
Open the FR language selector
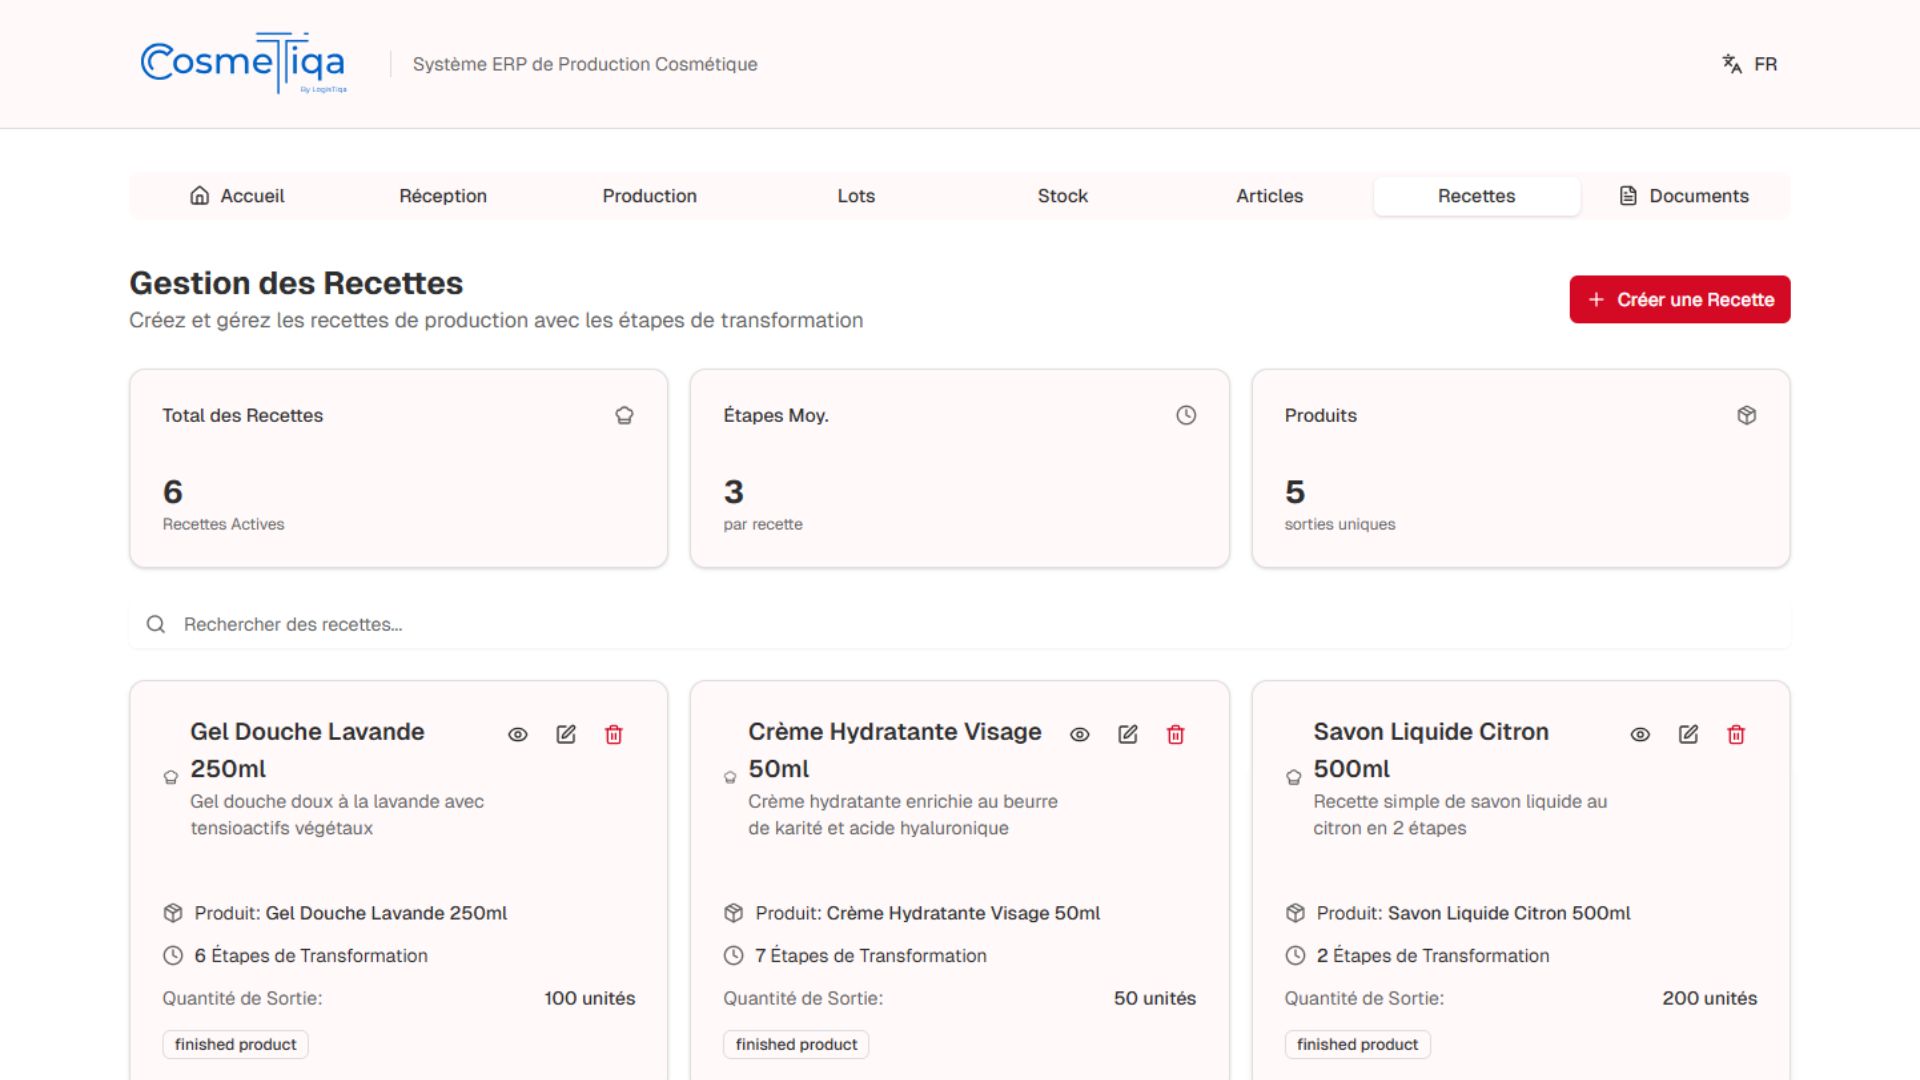pyautogui.click(x=1750, y=64)
